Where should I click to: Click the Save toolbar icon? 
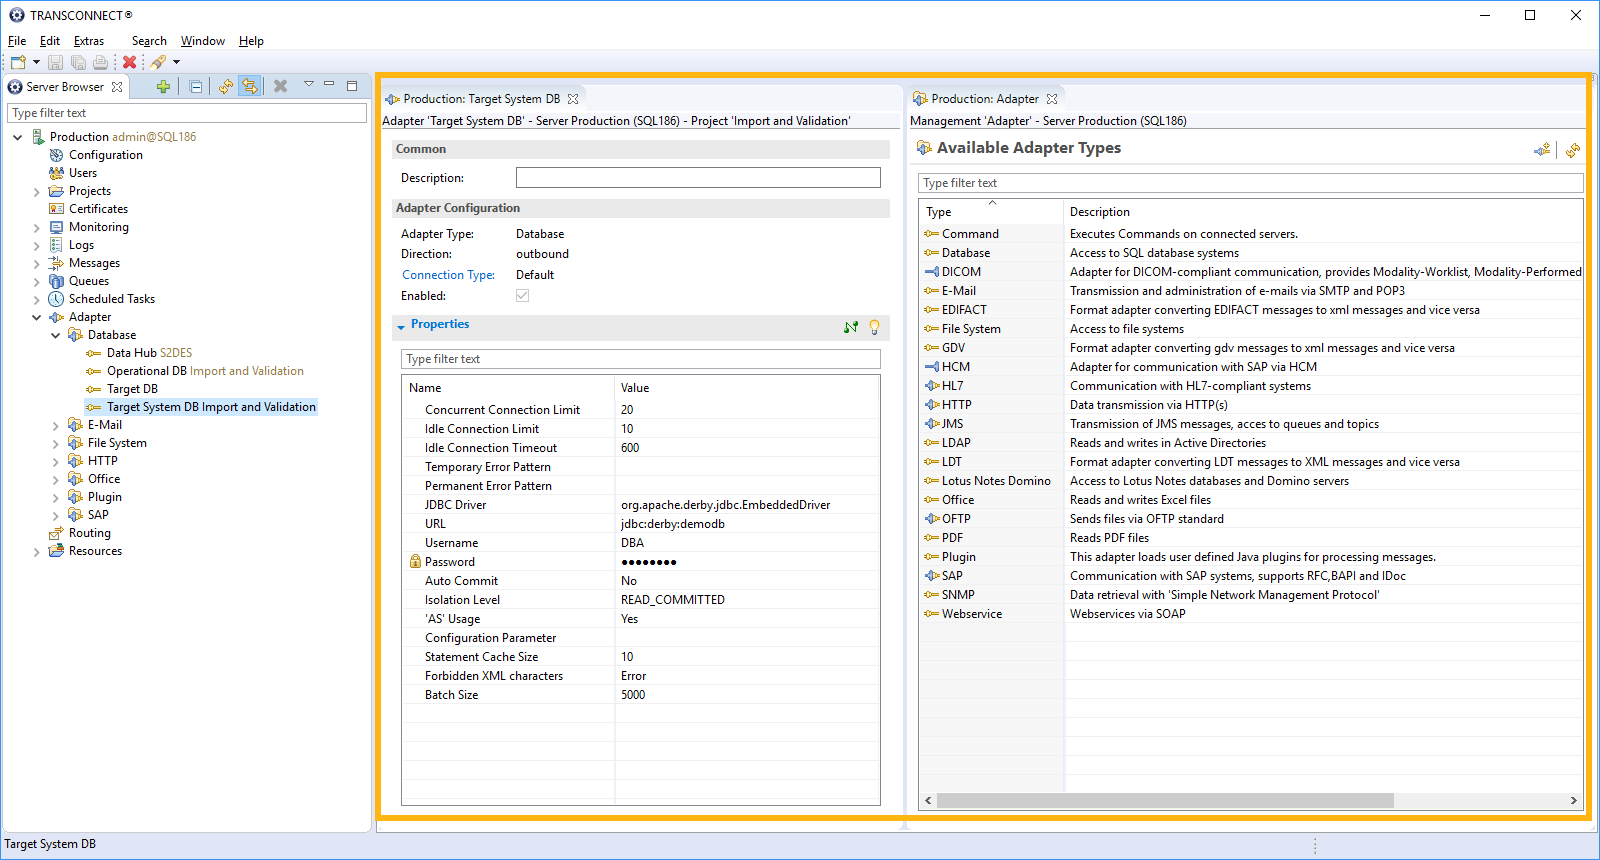[x=56, y=62]
